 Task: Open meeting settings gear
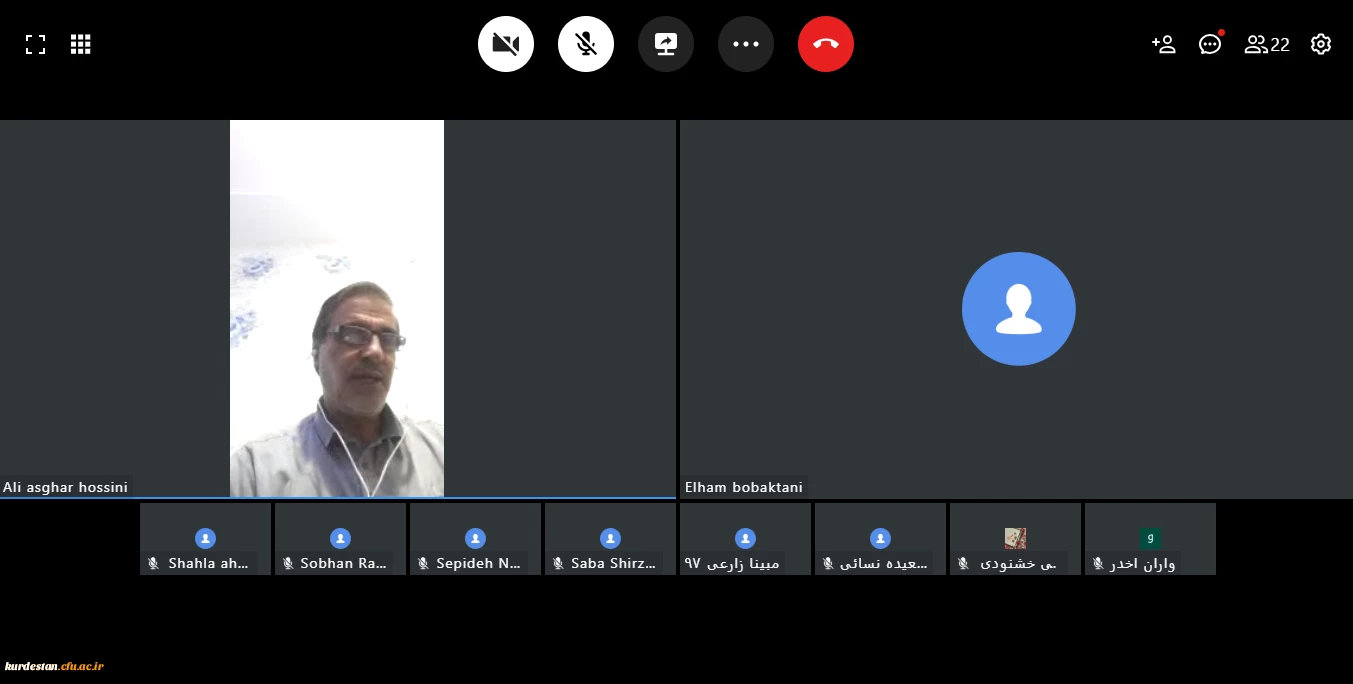click(x=1321, y=44)
